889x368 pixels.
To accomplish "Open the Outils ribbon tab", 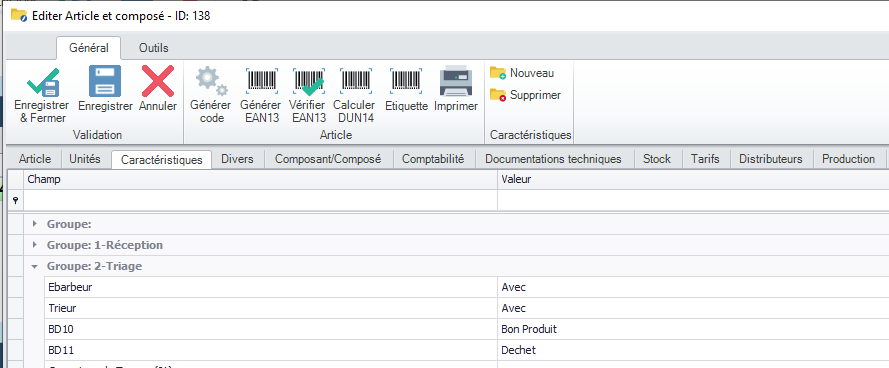I will click(x=154, y=48).
